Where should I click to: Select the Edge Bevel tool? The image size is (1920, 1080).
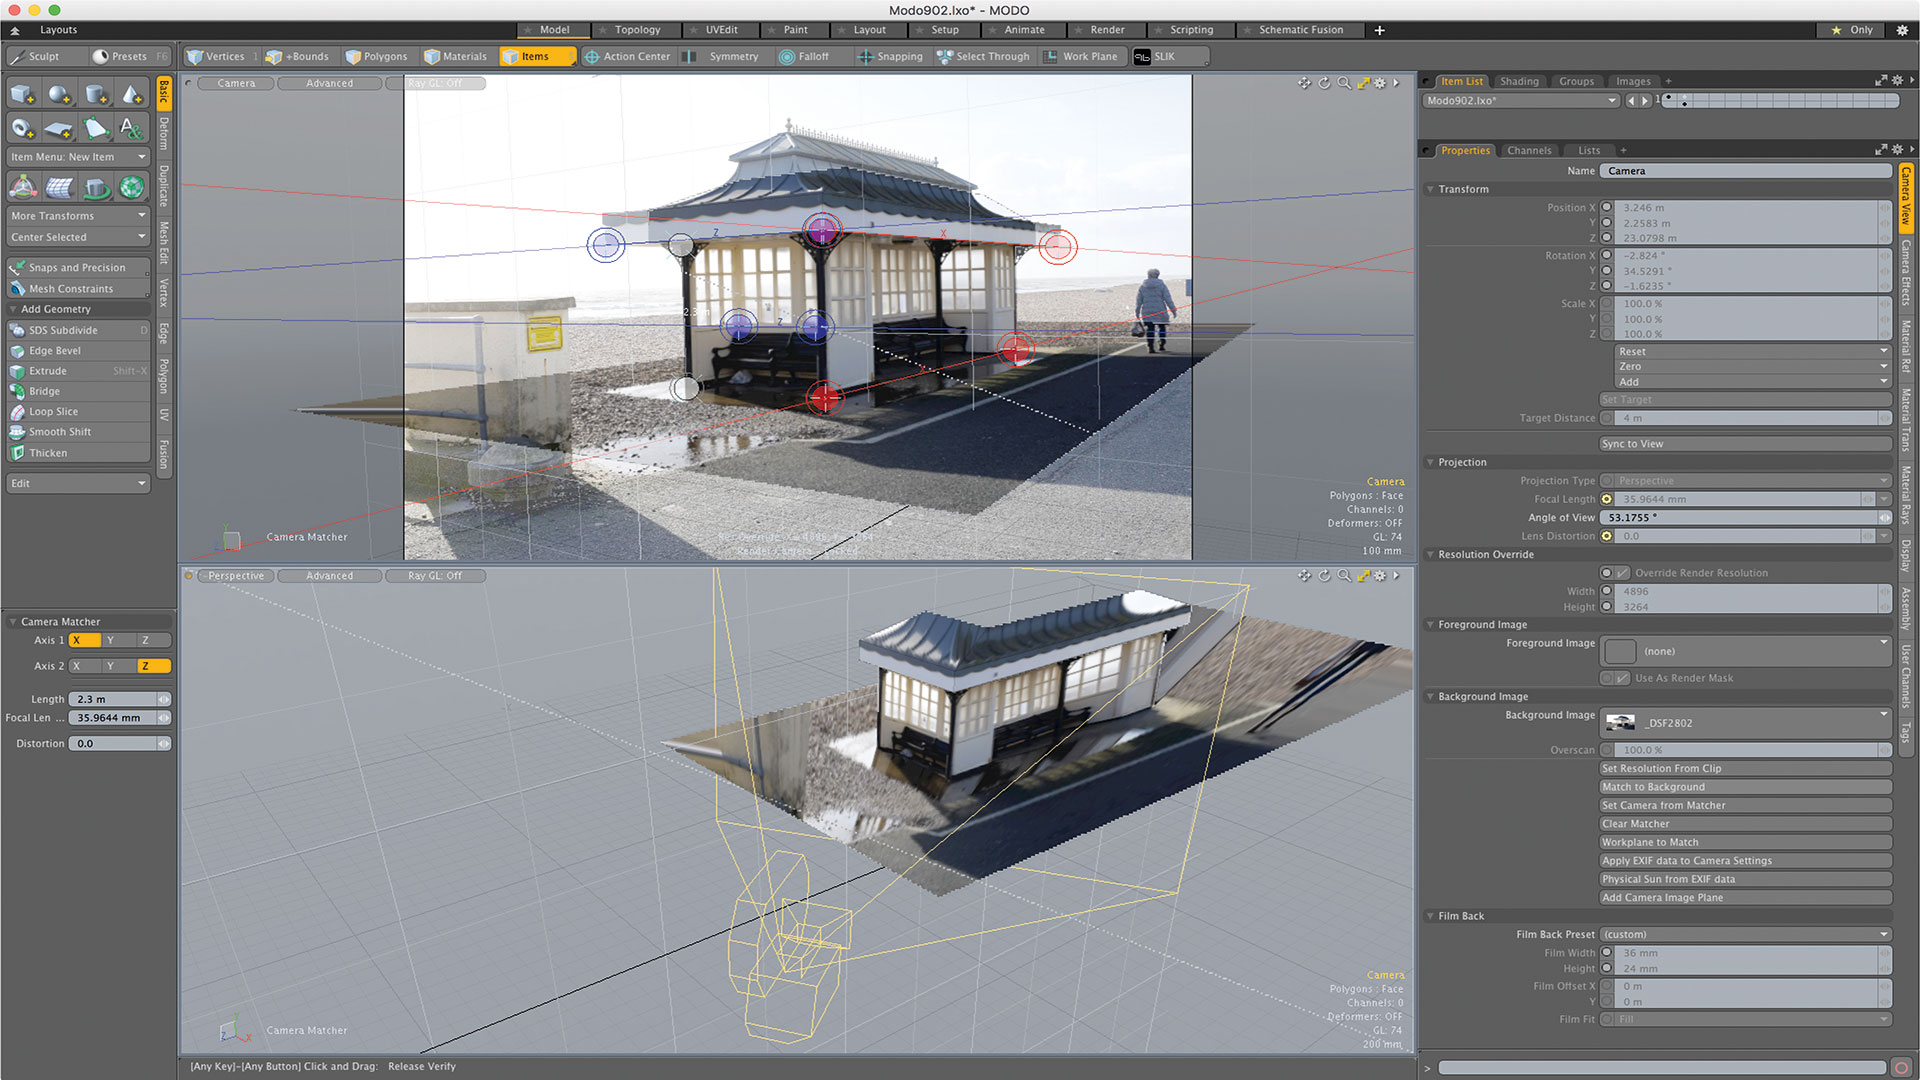(78, 351)
